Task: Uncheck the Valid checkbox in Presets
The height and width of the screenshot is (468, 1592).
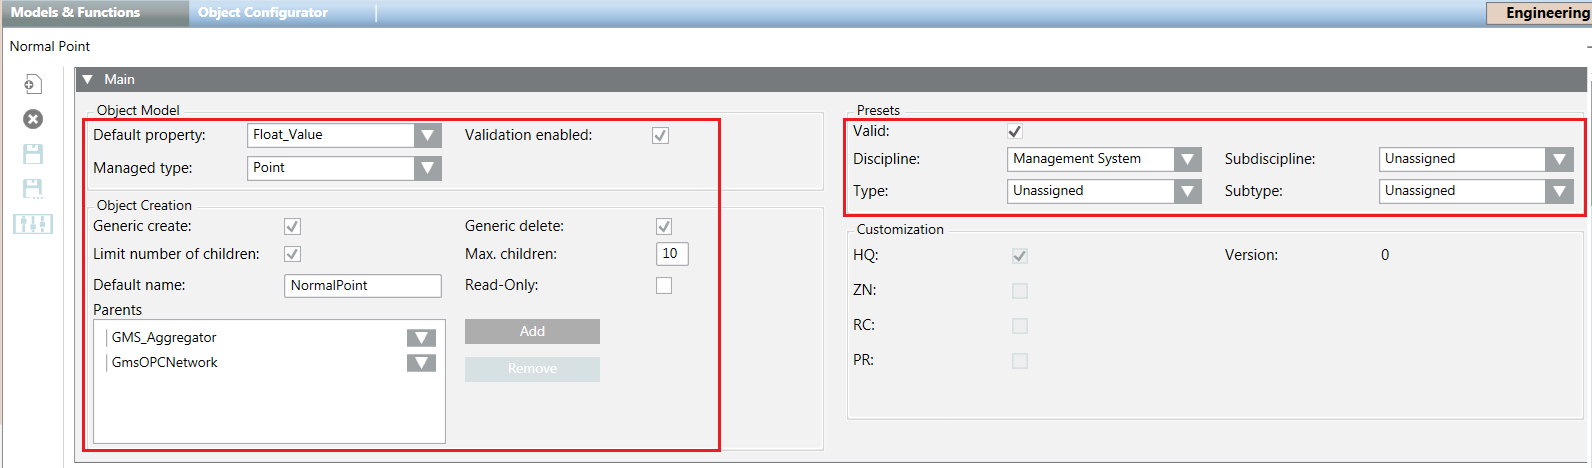Action: tap(1015, 131)
